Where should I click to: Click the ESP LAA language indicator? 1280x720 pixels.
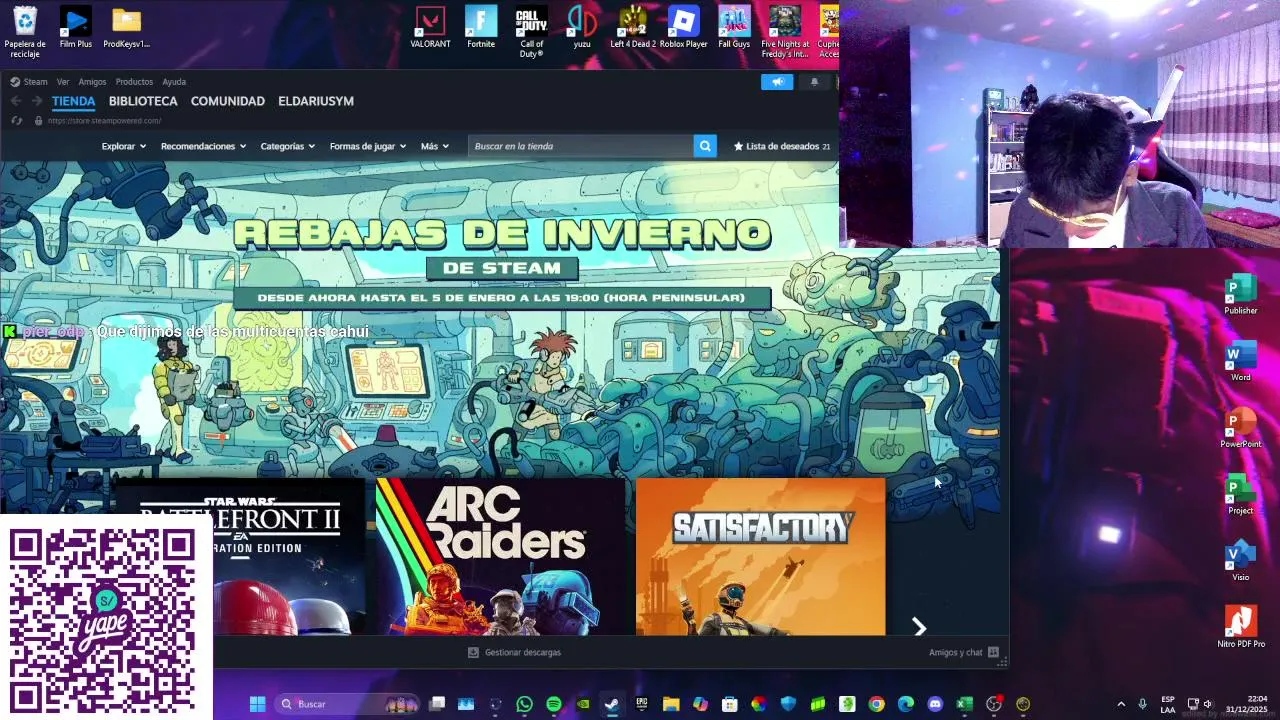(x=1168, y=704)
